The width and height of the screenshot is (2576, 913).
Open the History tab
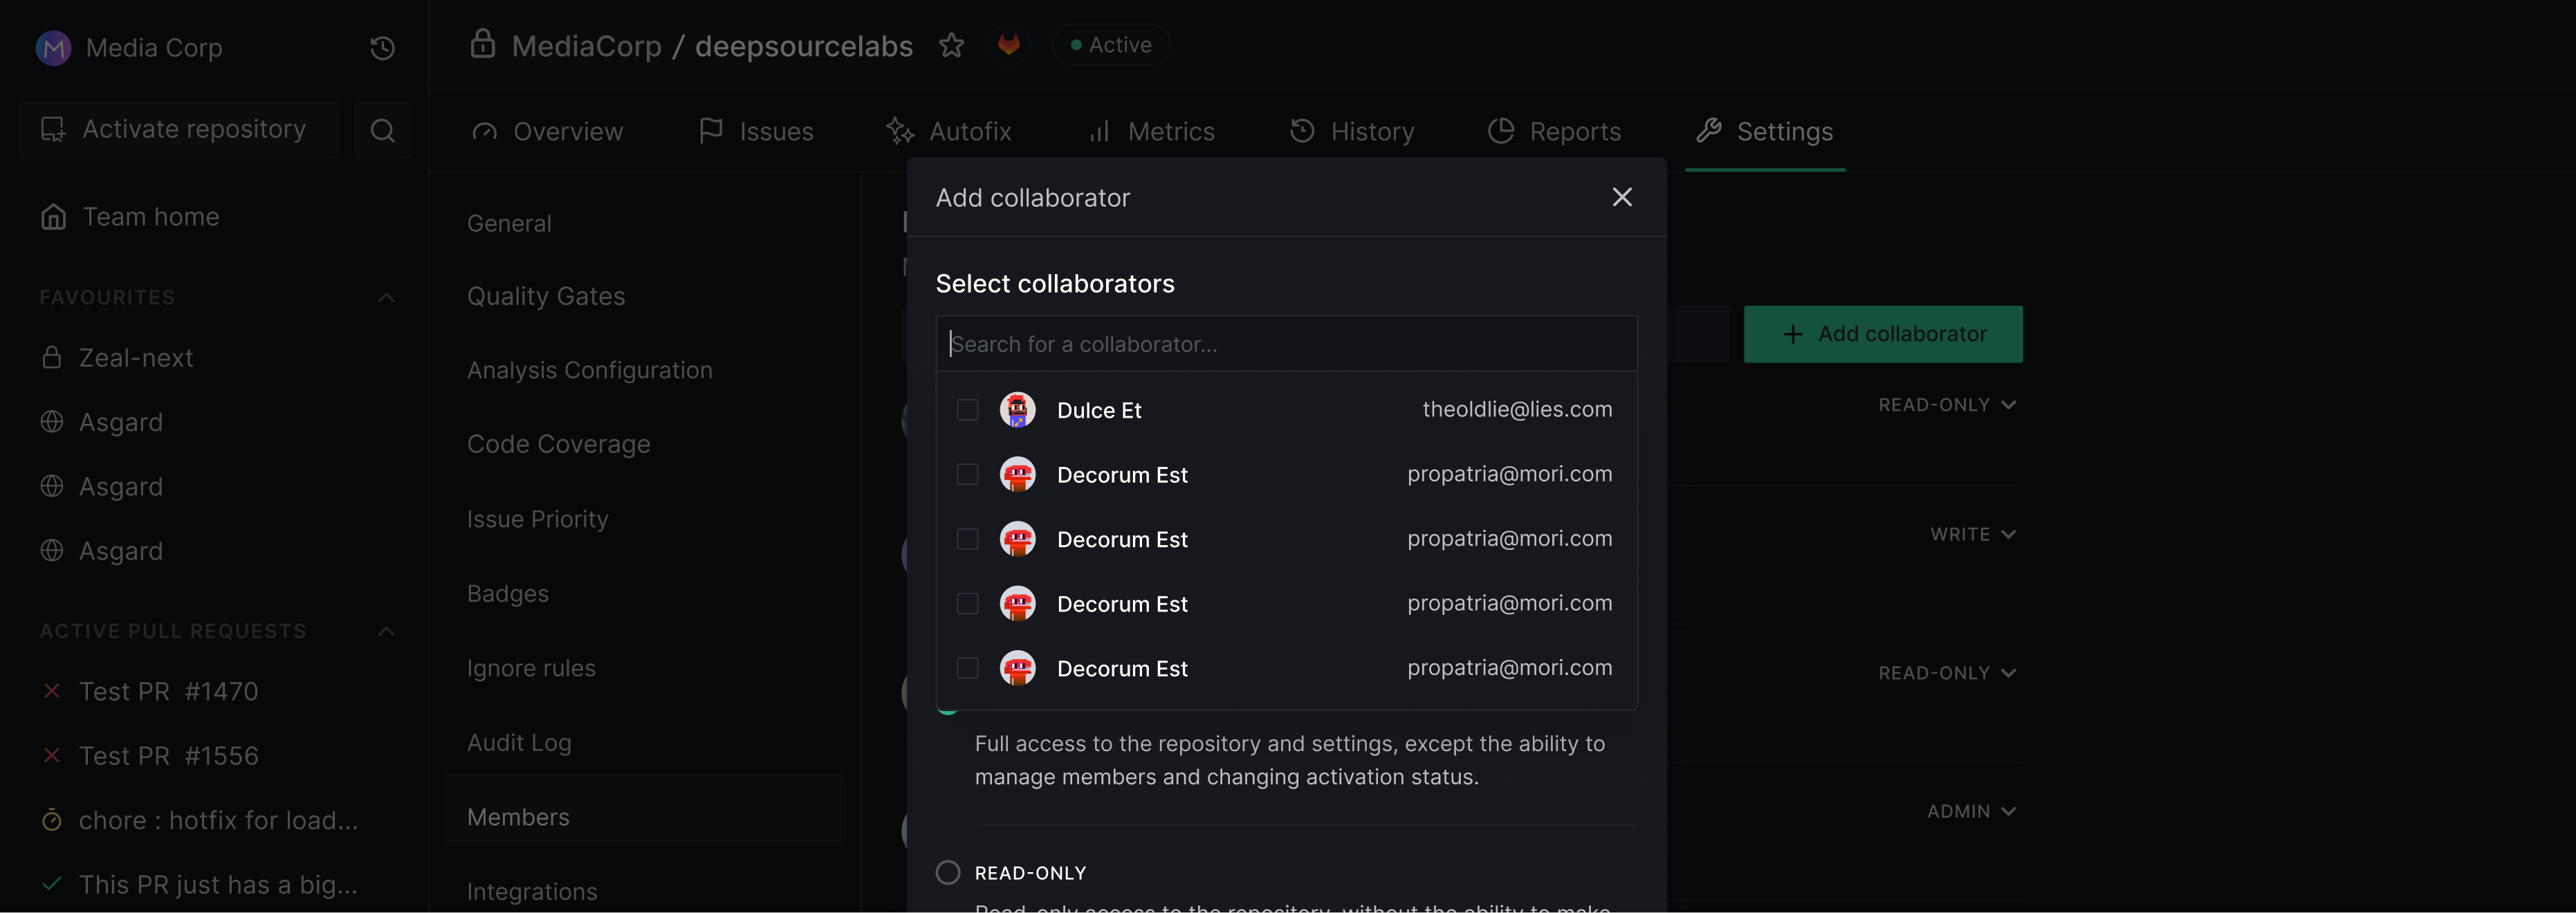pyautogui.click(x=1352, y=131)
